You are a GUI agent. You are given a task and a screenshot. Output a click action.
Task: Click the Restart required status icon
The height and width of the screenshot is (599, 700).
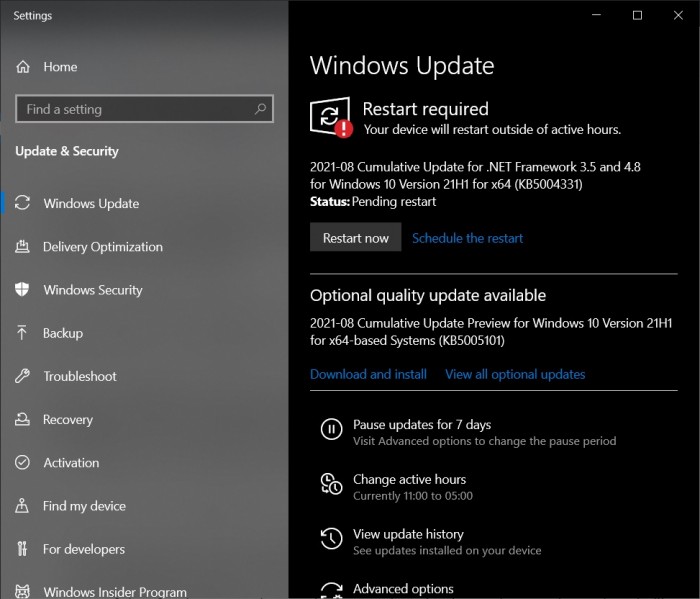[331, 117]
